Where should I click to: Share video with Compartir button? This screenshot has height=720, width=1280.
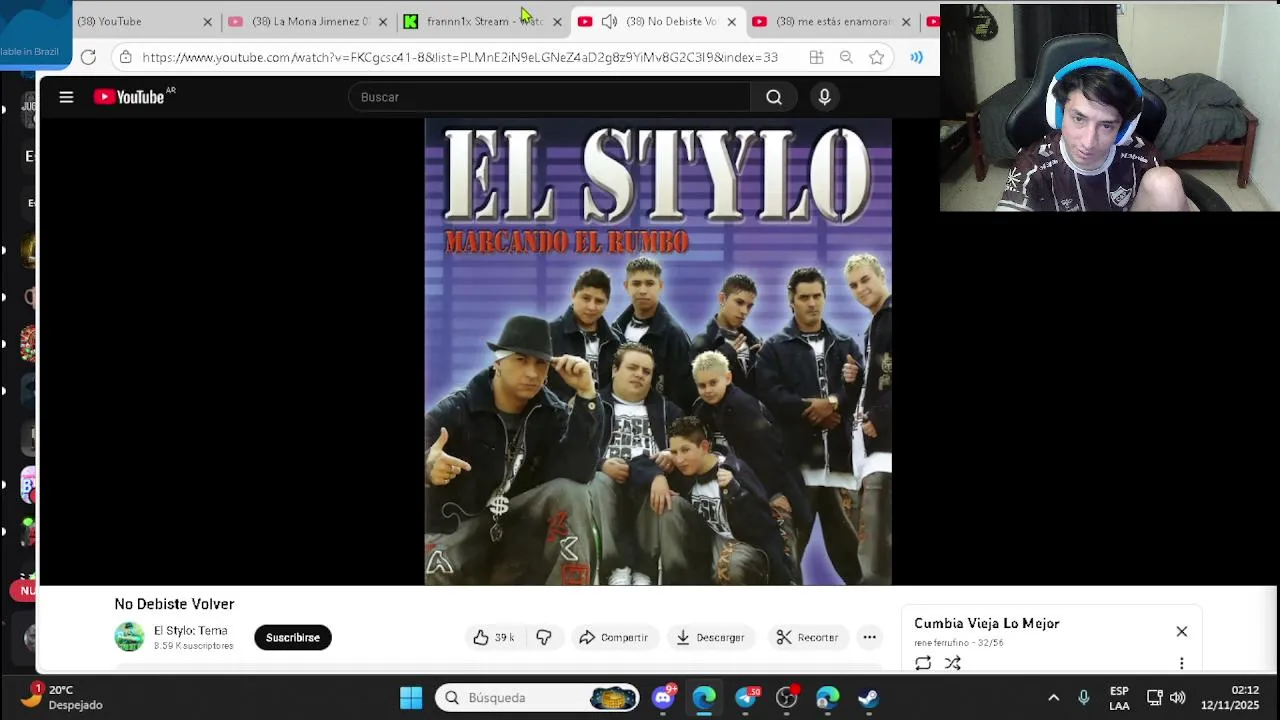tap(613, 637)
